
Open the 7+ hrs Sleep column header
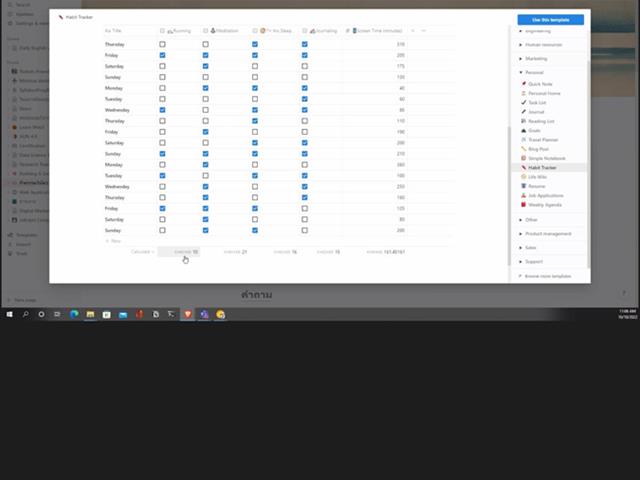coord(272,31)
